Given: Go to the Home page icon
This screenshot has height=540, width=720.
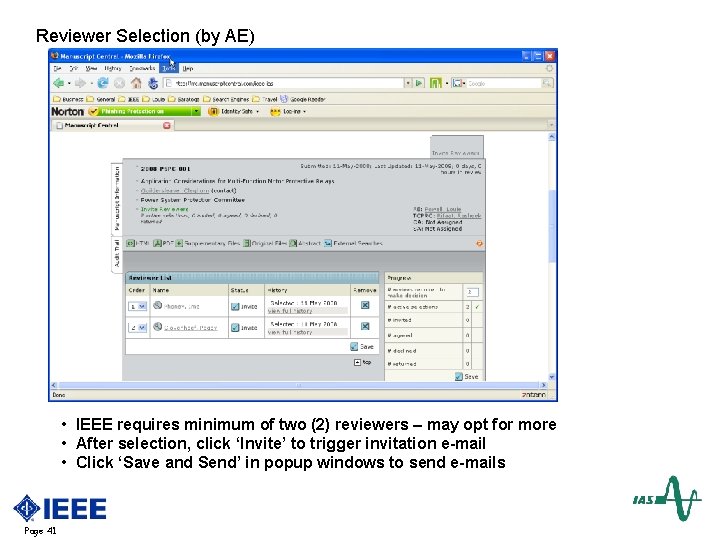Looking at the screenshot, I should 136,83.
